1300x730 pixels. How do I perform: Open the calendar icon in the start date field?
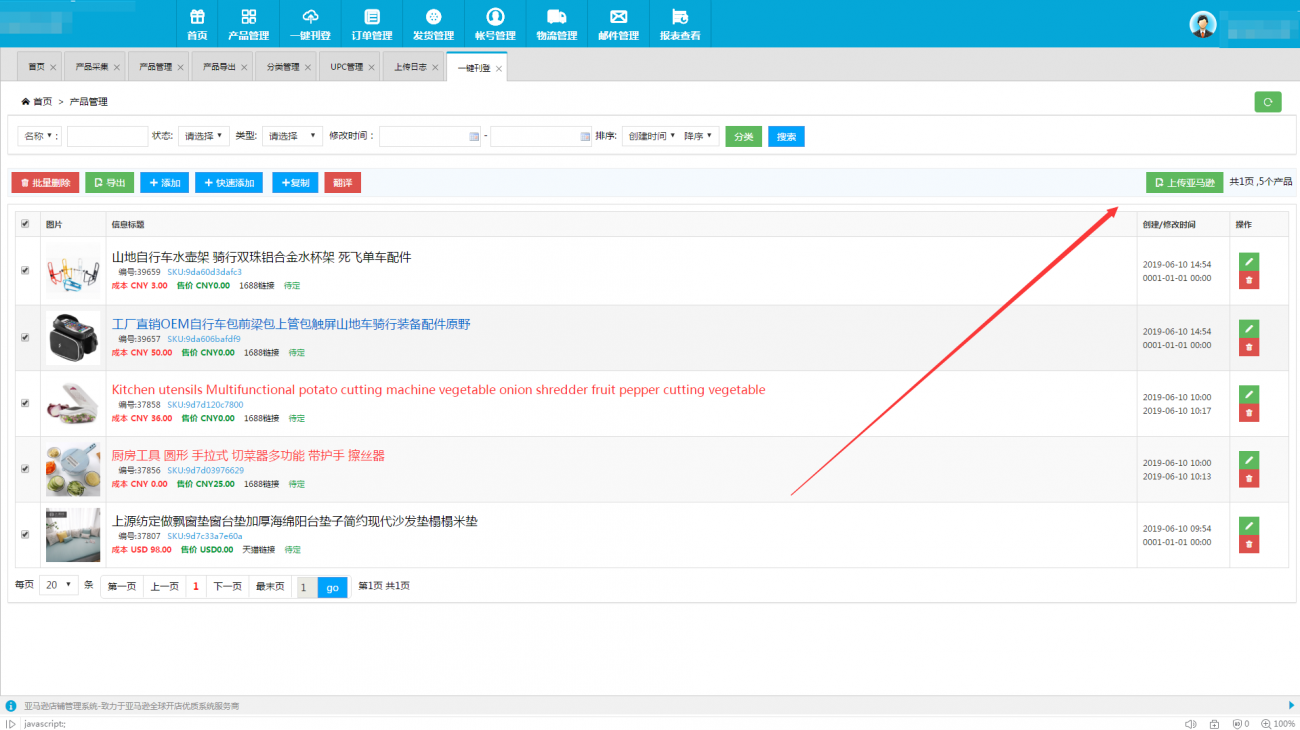click(x=474, y=137)
